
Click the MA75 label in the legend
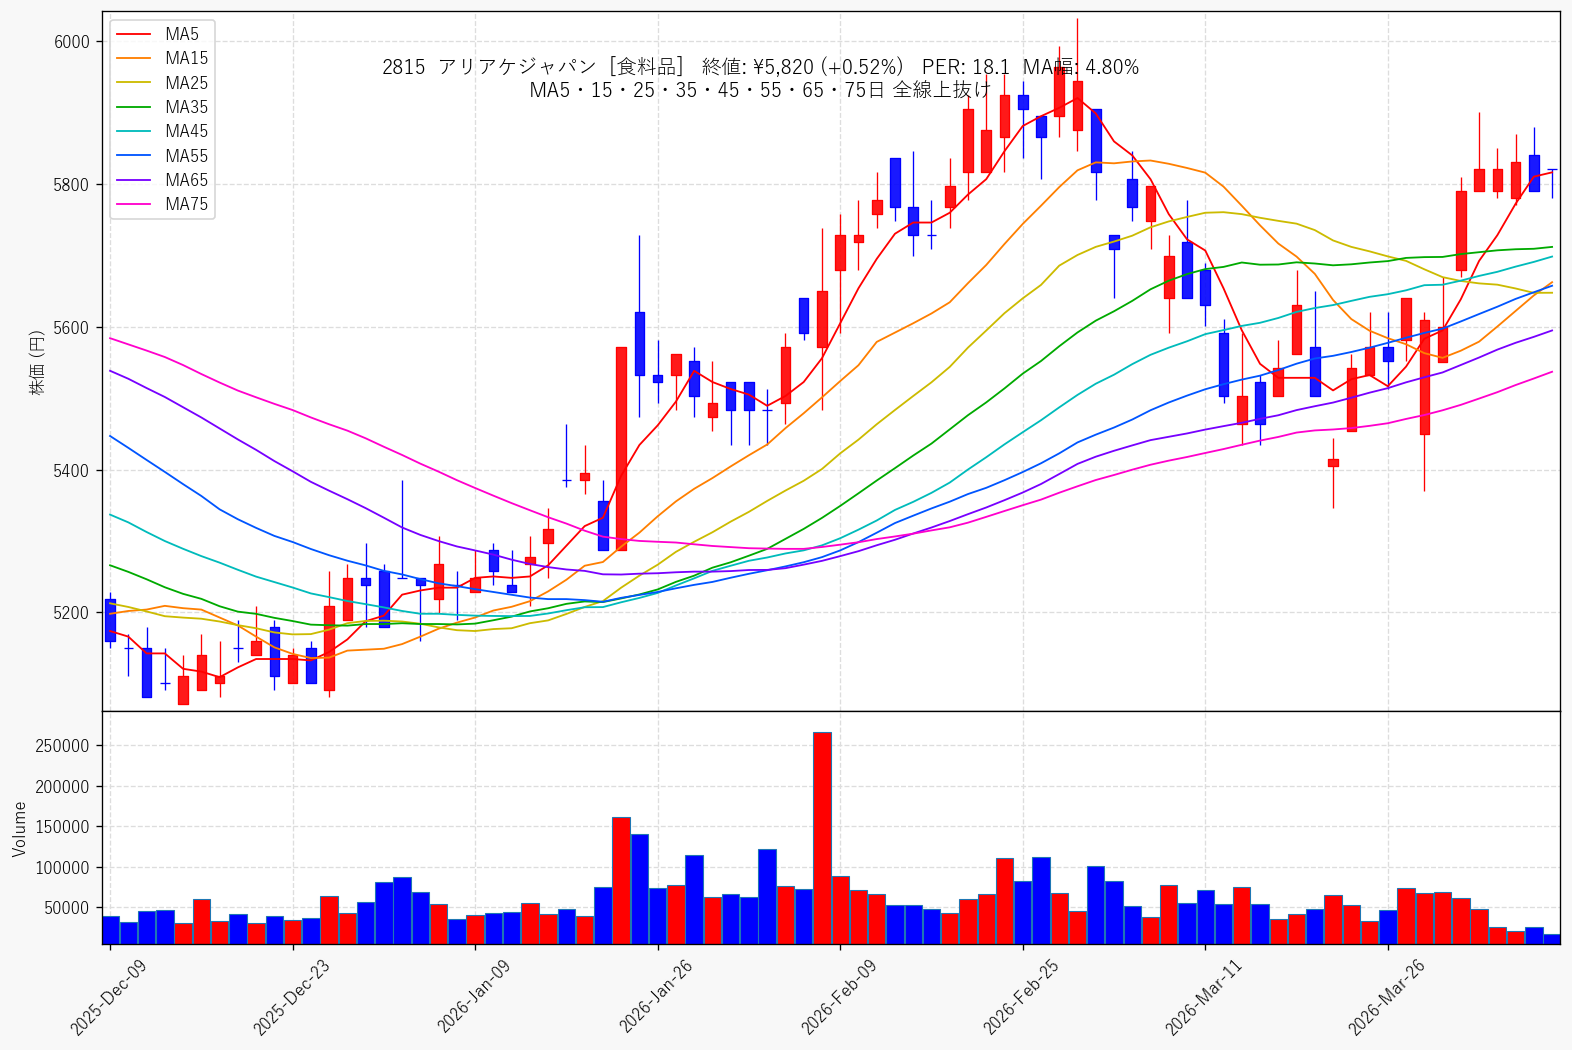click(x=187, y=204)
